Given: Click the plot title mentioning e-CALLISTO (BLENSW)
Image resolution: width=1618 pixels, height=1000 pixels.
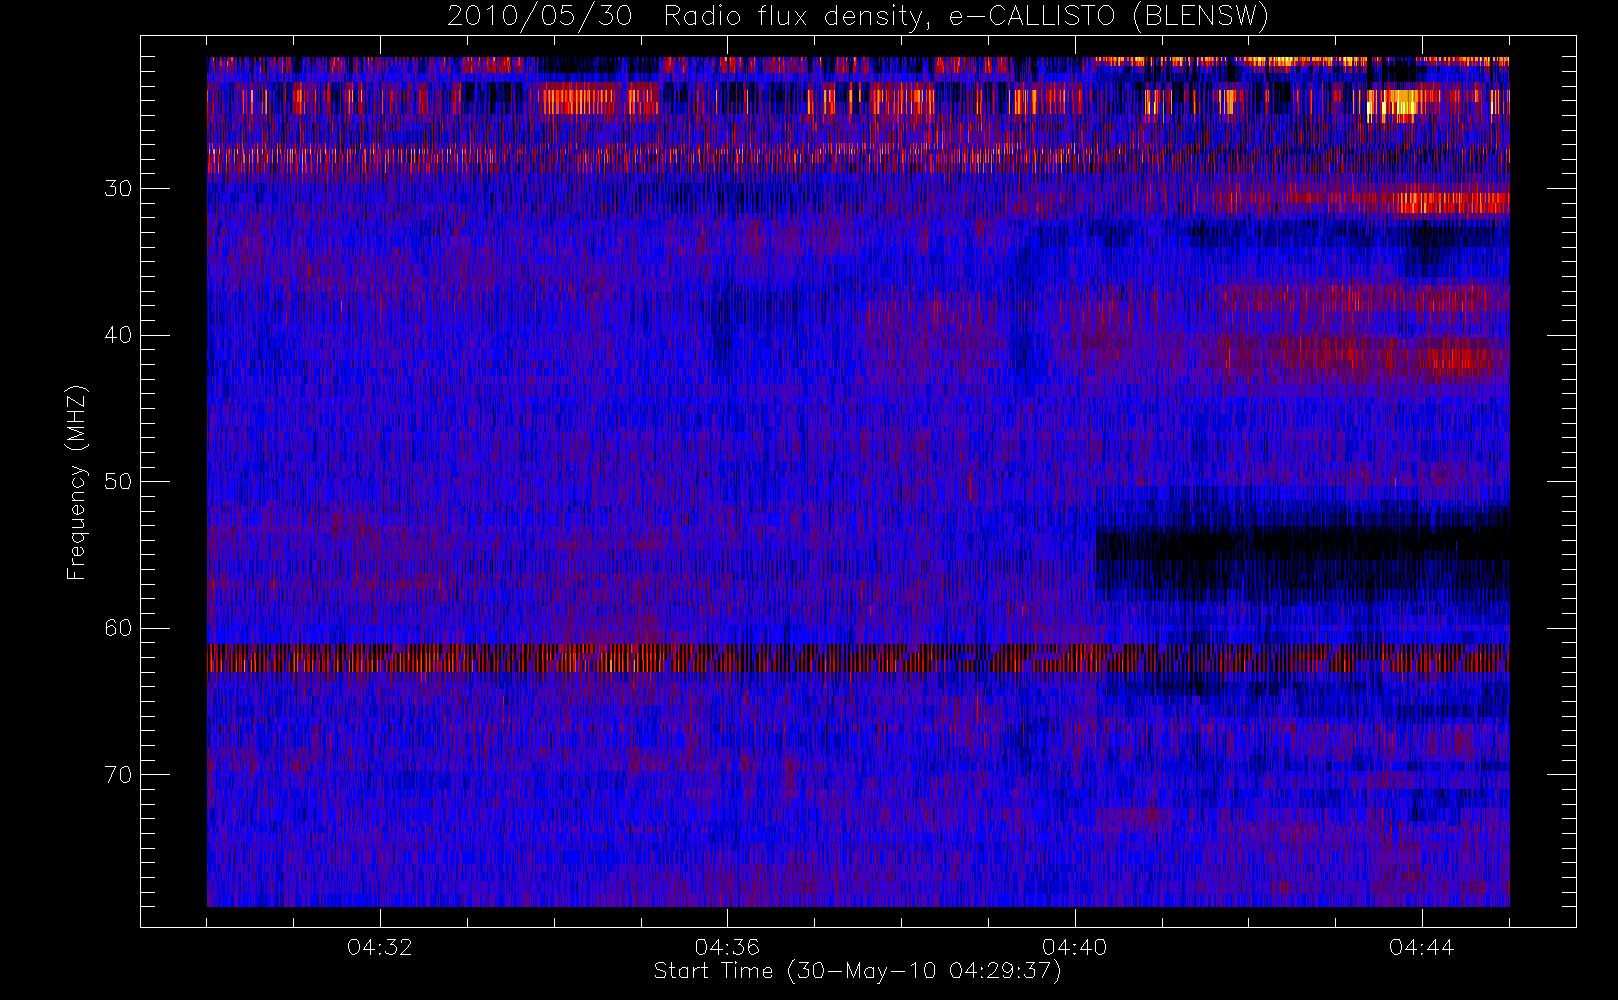Looking at the screenshot, I should (x=857, y=17).
